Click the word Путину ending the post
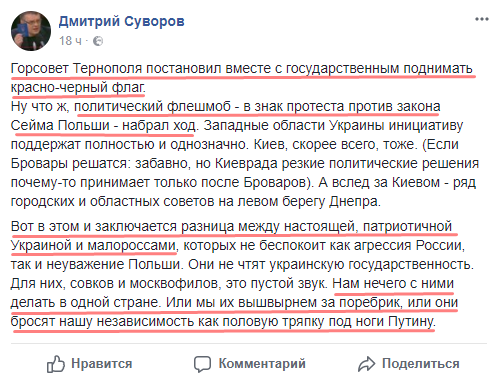The image size is (498, 382). [x=412, y=322]
